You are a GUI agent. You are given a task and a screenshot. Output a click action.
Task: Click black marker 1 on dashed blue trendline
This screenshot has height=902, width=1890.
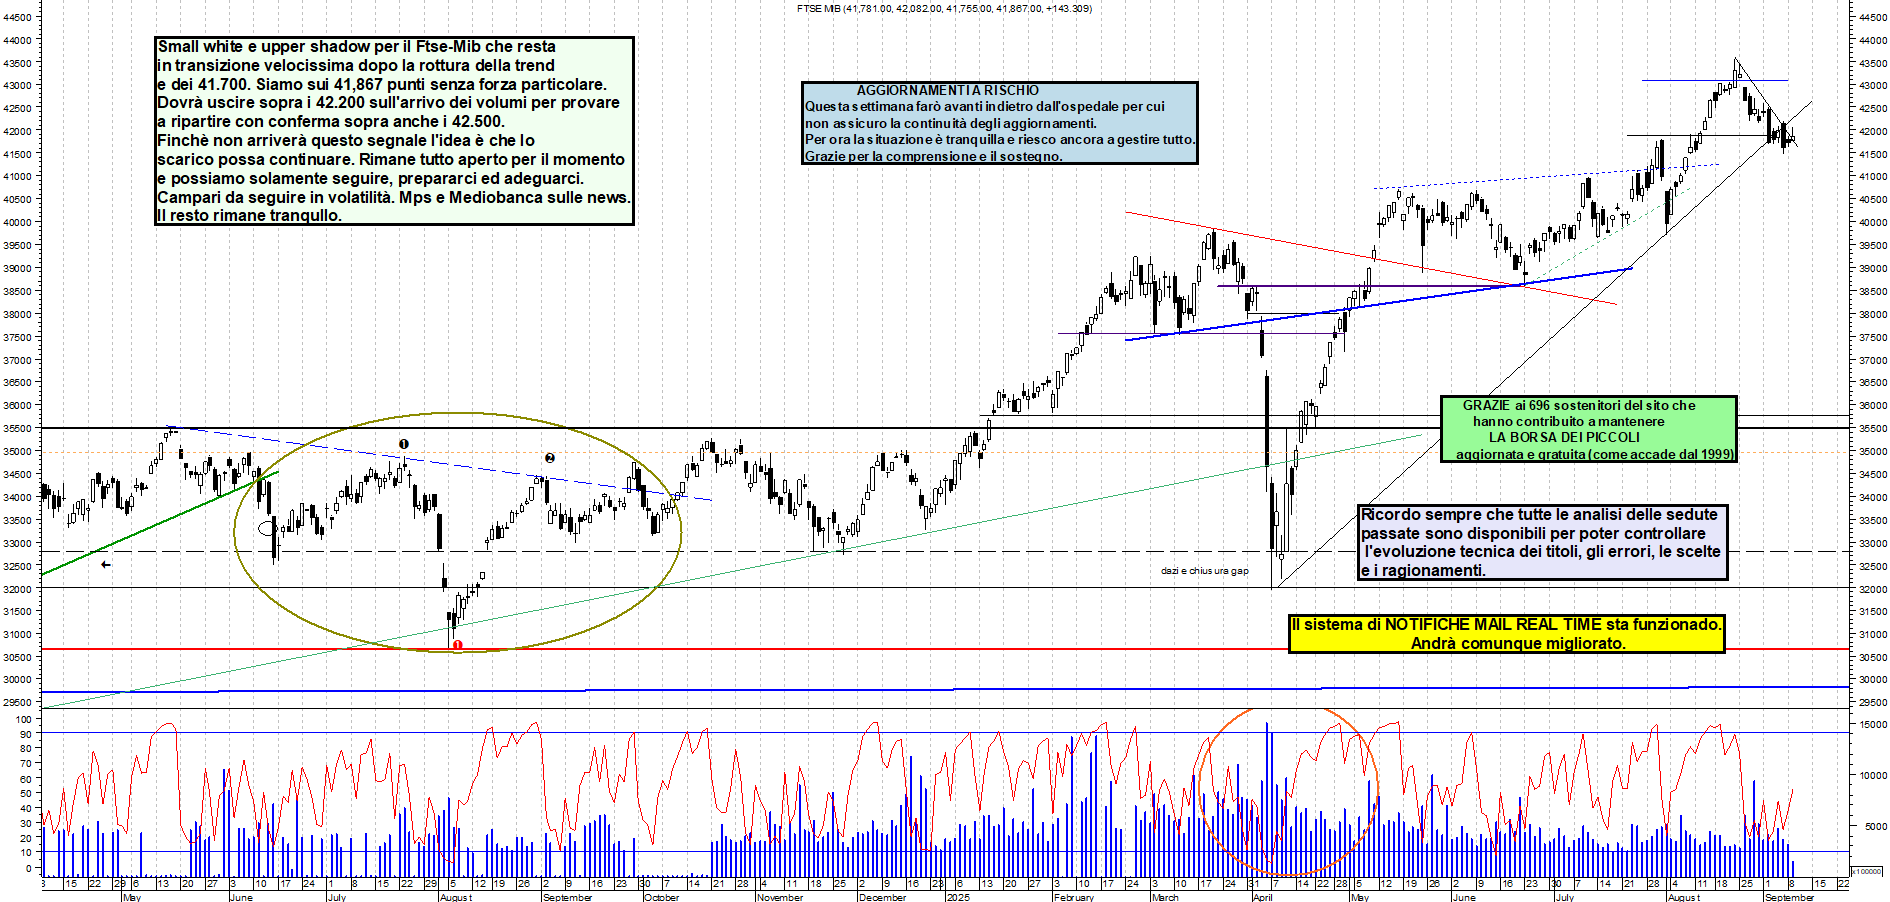click(x=404, y=444)
